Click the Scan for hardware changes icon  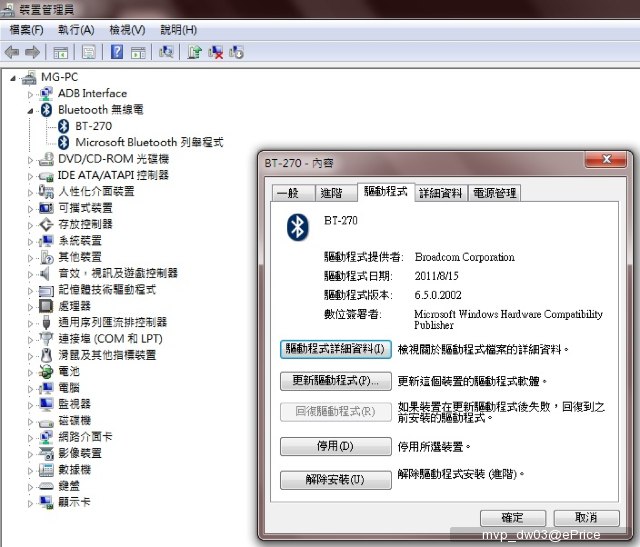coord(166,52)
